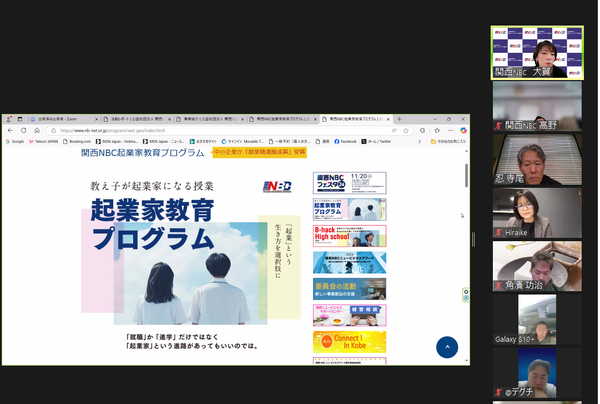Viewport: 600px width, 404px height.
Task: Open the 委員会の活動 banner
Action: [x=350, y=289]
